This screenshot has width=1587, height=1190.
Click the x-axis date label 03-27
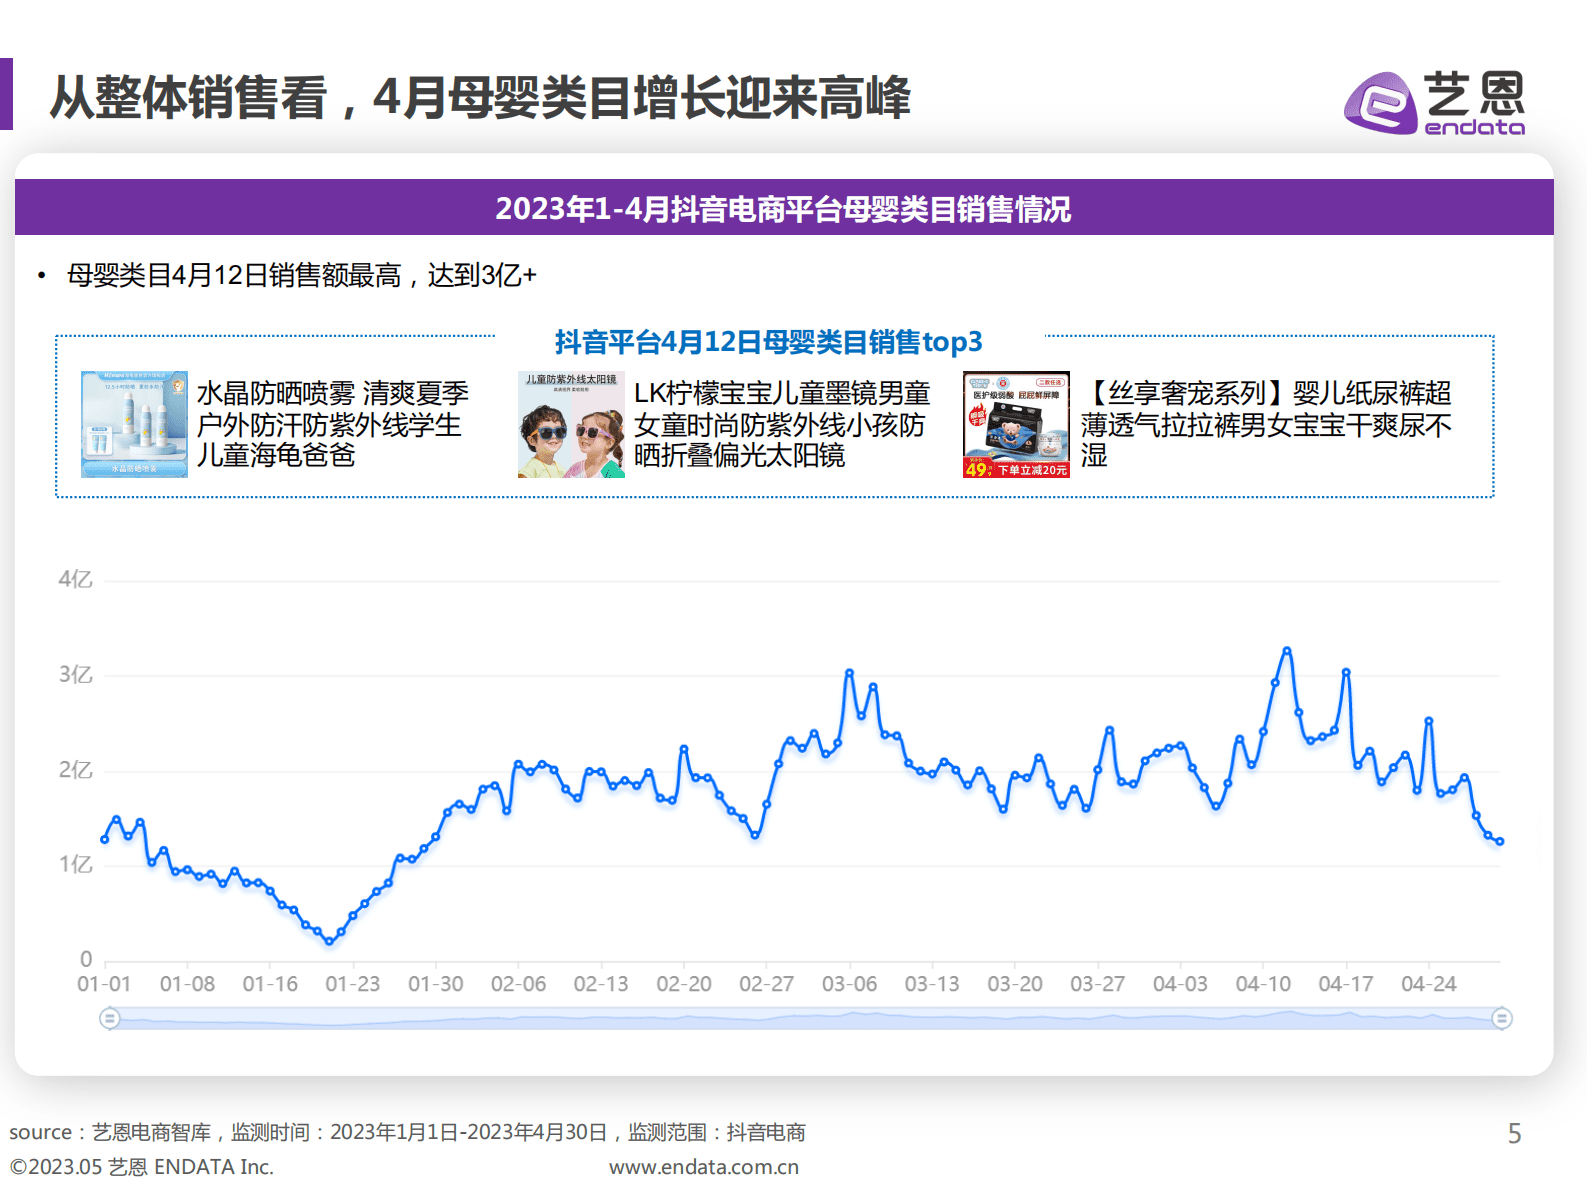tap(1097, 984)
